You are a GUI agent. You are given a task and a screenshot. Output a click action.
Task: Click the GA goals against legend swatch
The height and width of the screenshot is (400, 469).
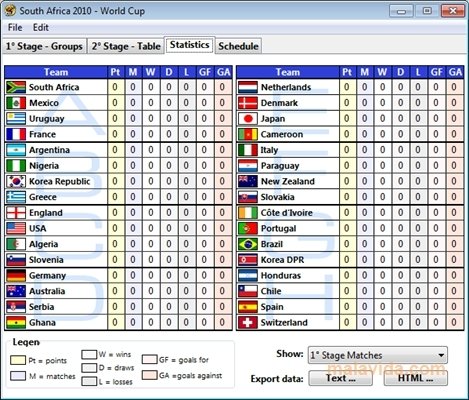[149, 375]
